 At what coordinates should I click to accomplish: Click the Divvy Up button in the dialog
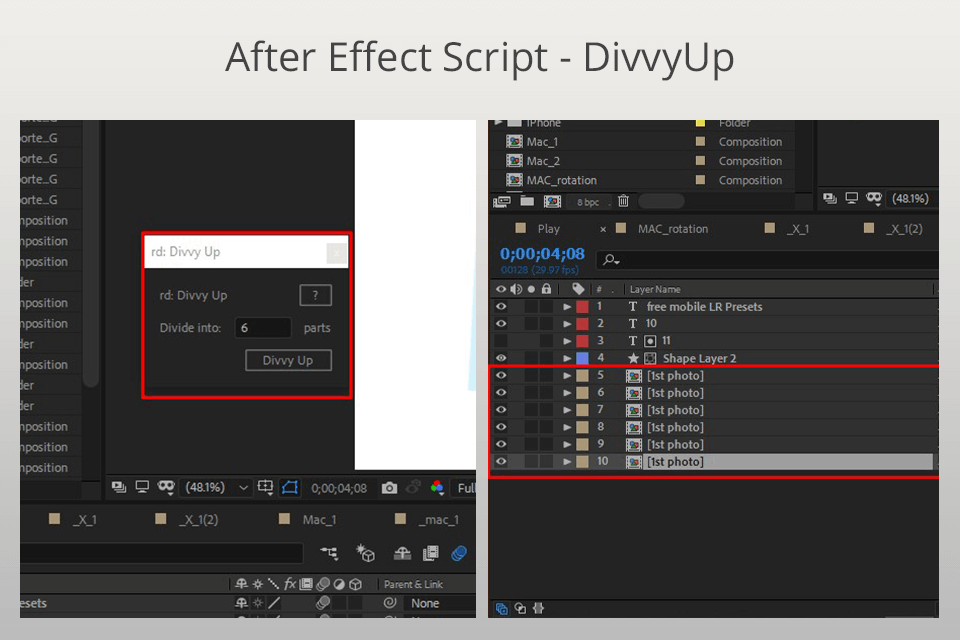click(287, 360)
